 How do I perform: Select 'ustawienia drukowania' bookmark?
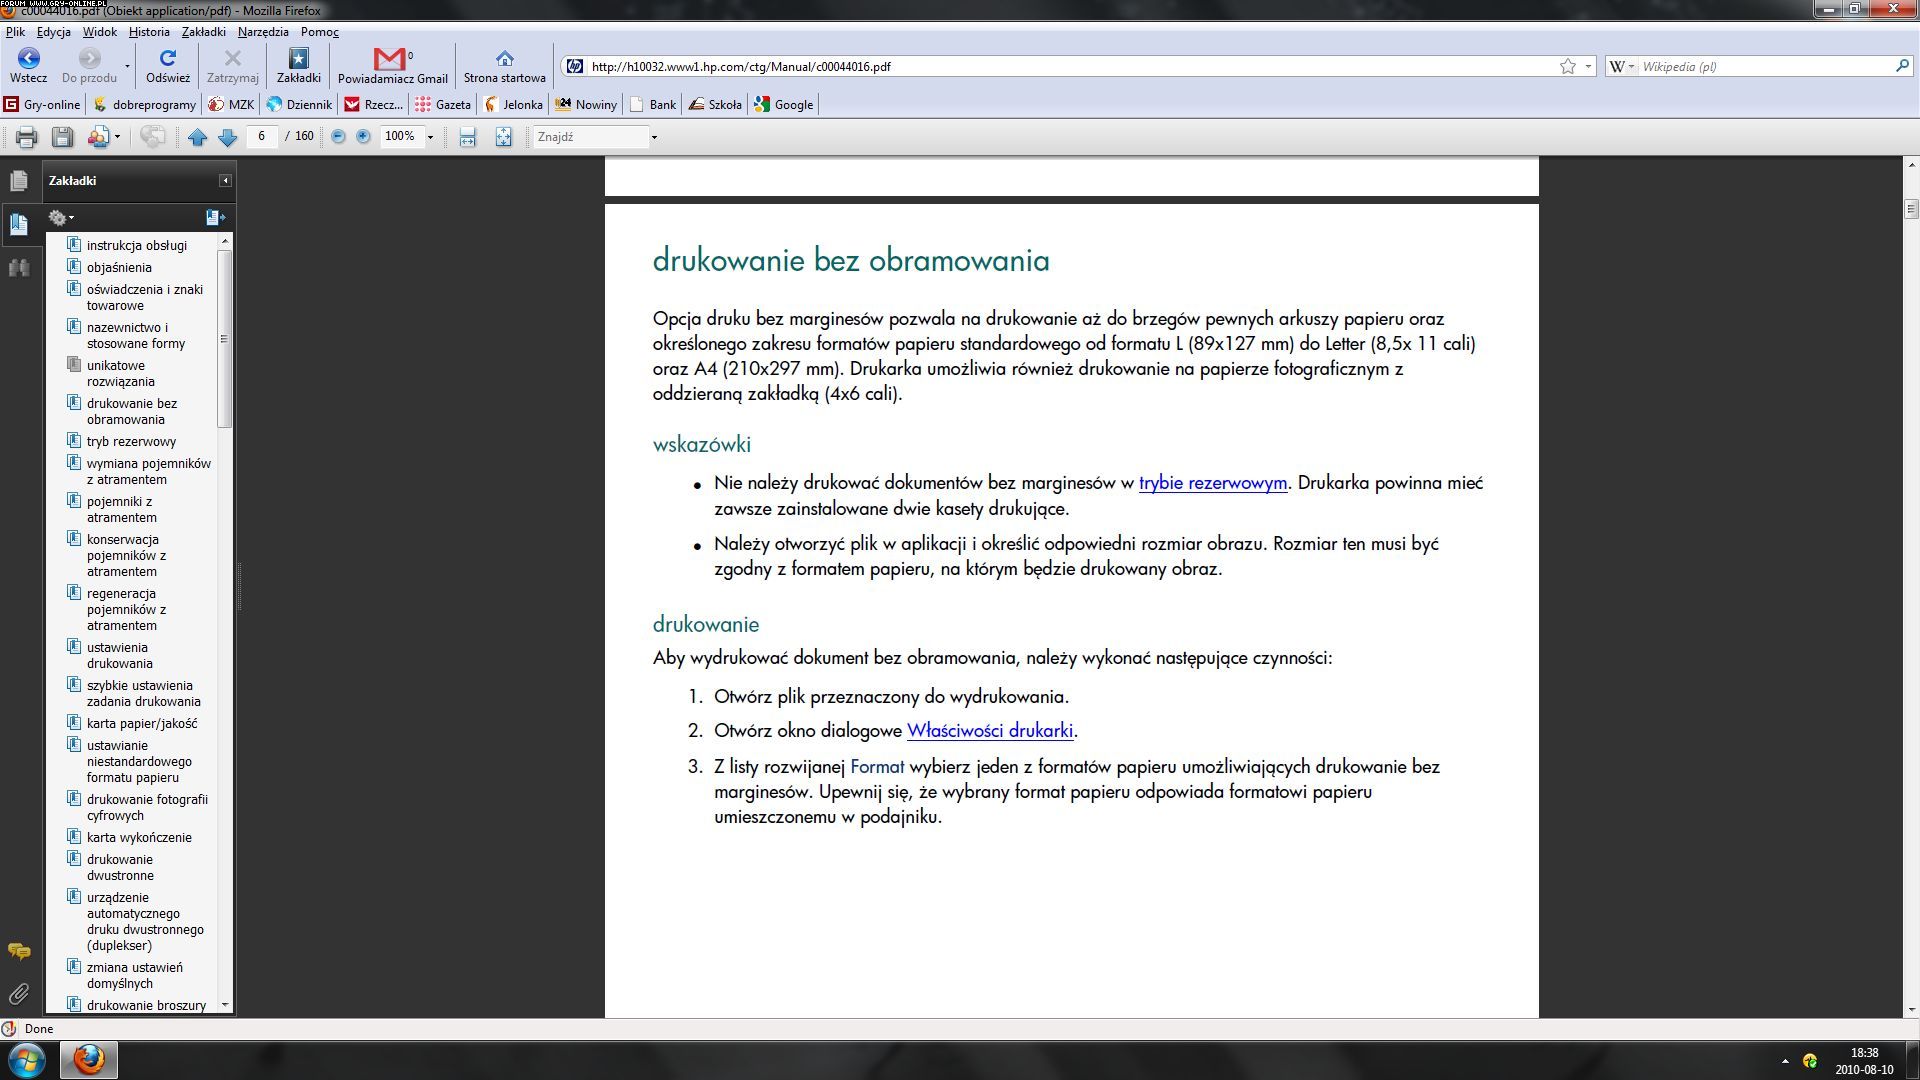pyautogui.click(x=120, y=655)
